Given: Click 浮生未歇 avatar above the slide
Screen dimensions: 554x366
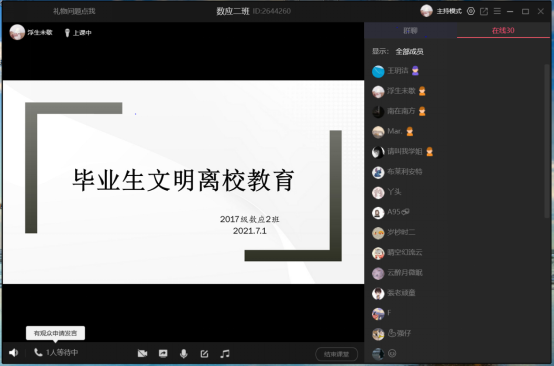Looking at the screenshot, I should 17,32.
